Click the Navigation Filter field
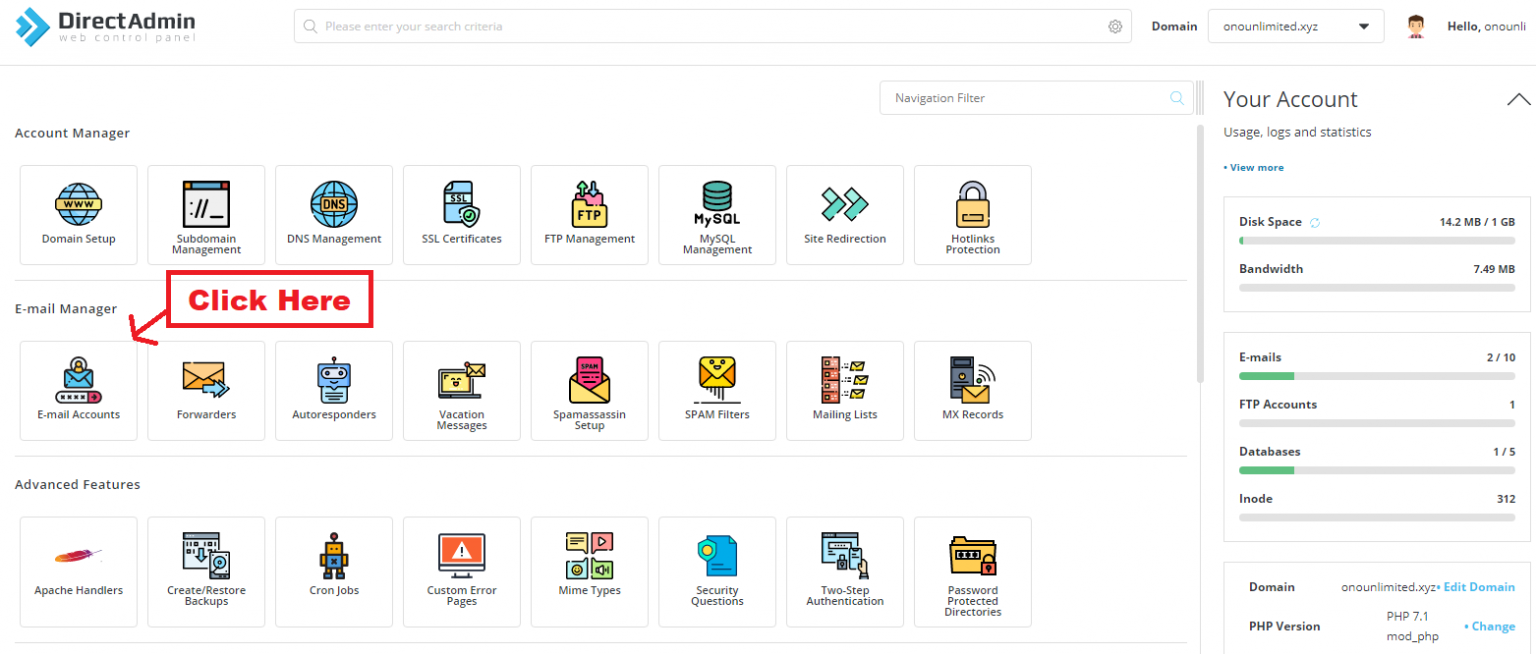The image size is (1536, 654). (1020, 97)
